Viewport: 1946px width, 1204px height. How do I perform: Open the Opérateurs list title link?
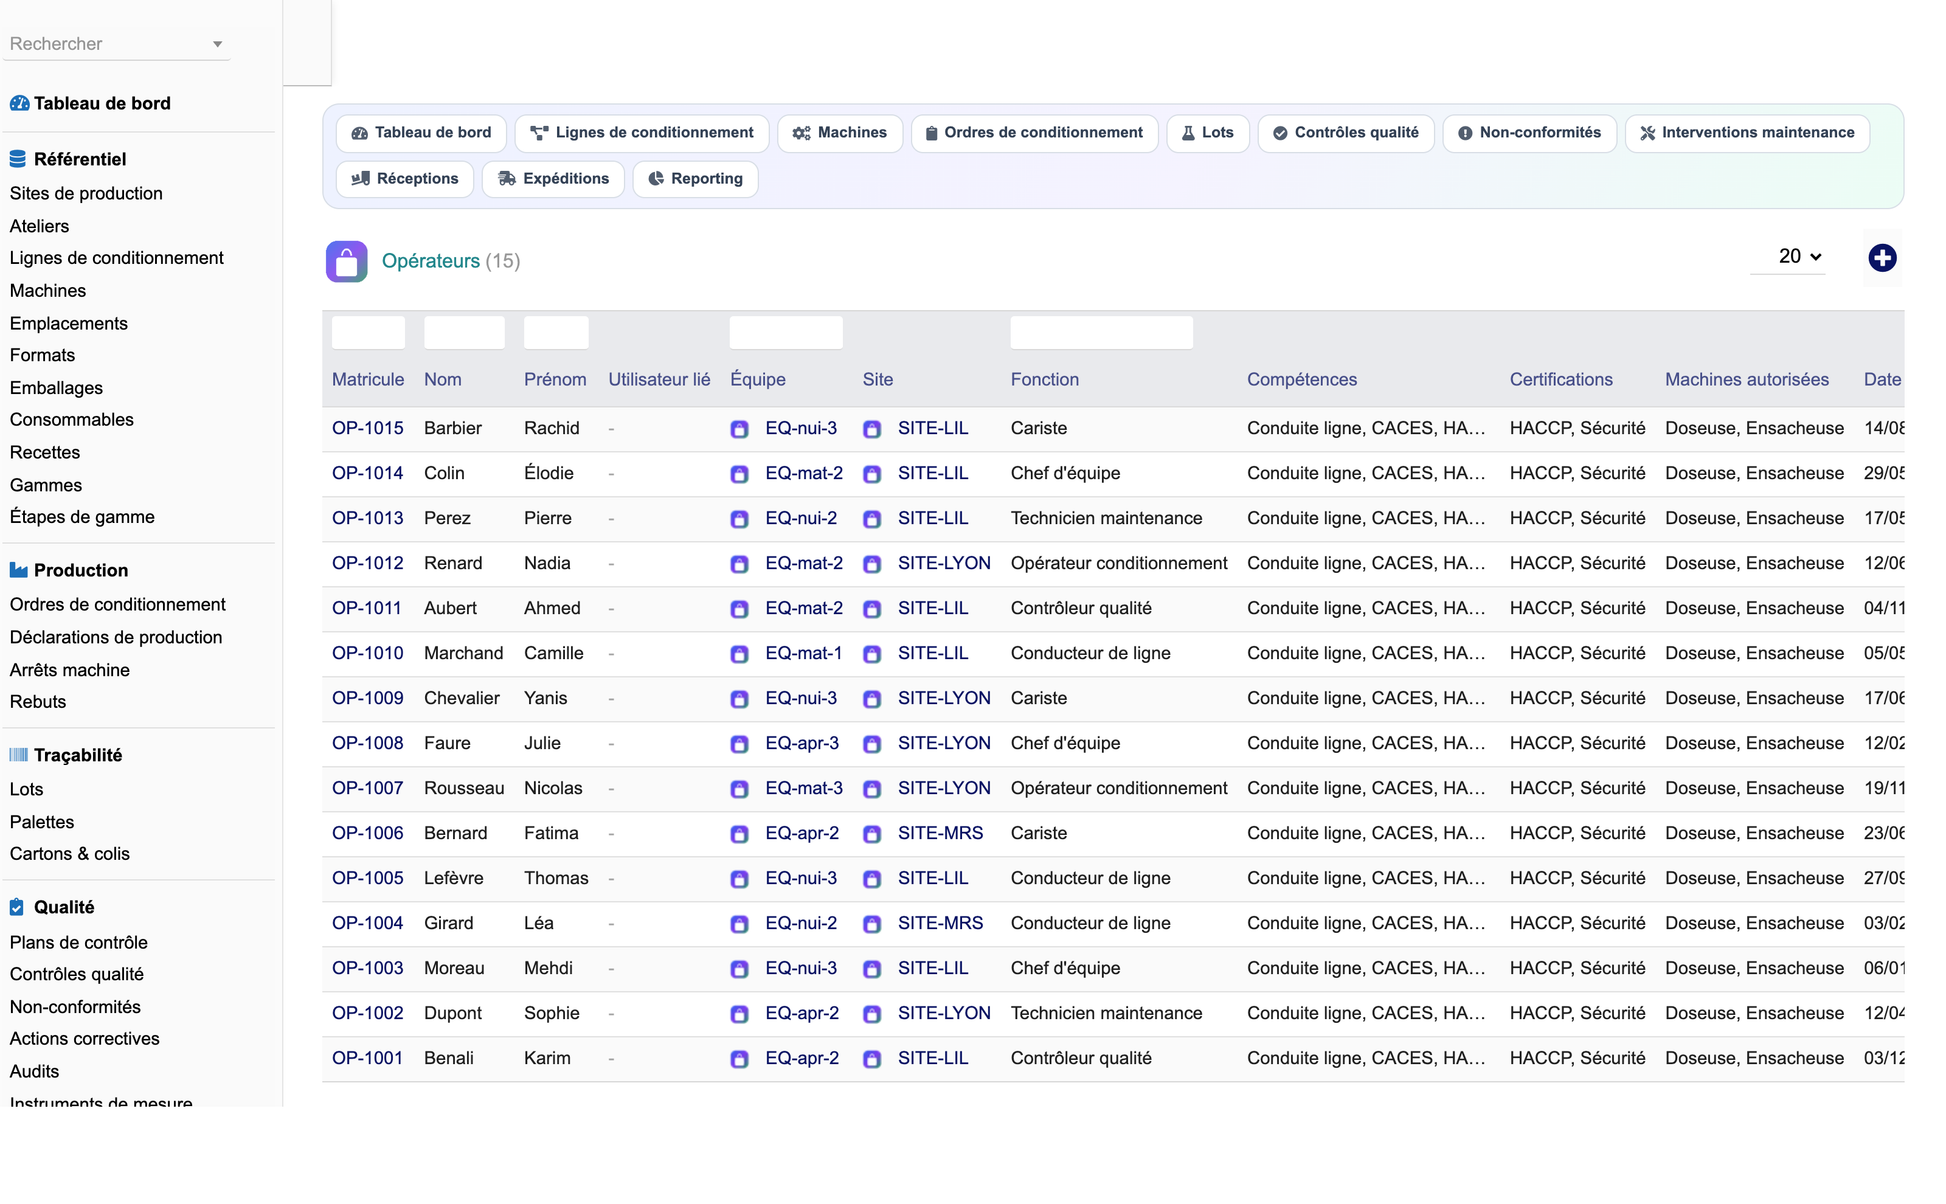(x=431, y=261)
